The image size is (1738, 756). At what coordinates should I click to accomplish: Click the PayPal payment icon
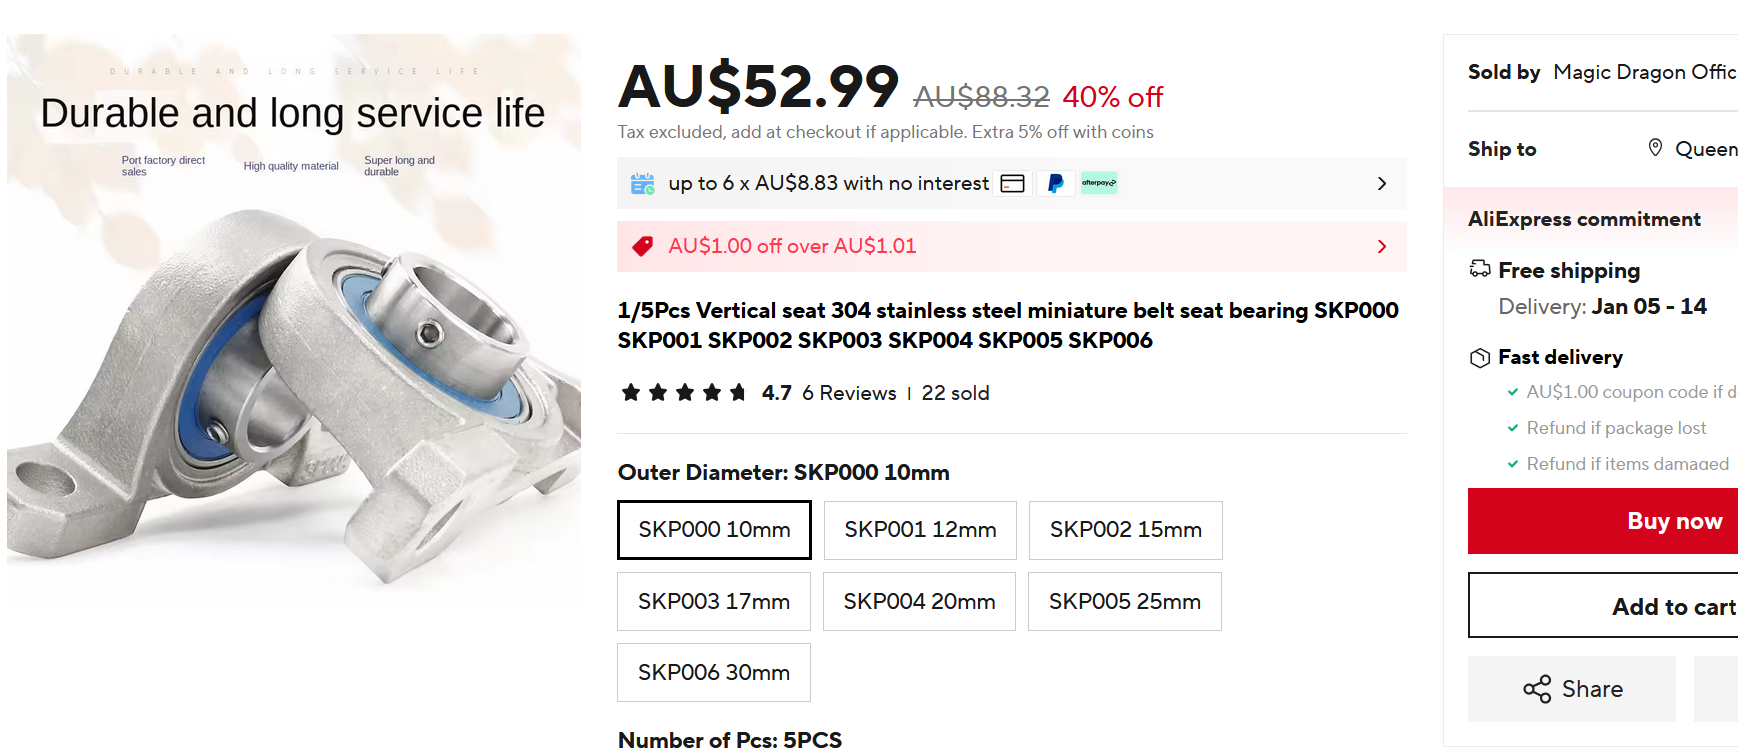pos(1055,183)
